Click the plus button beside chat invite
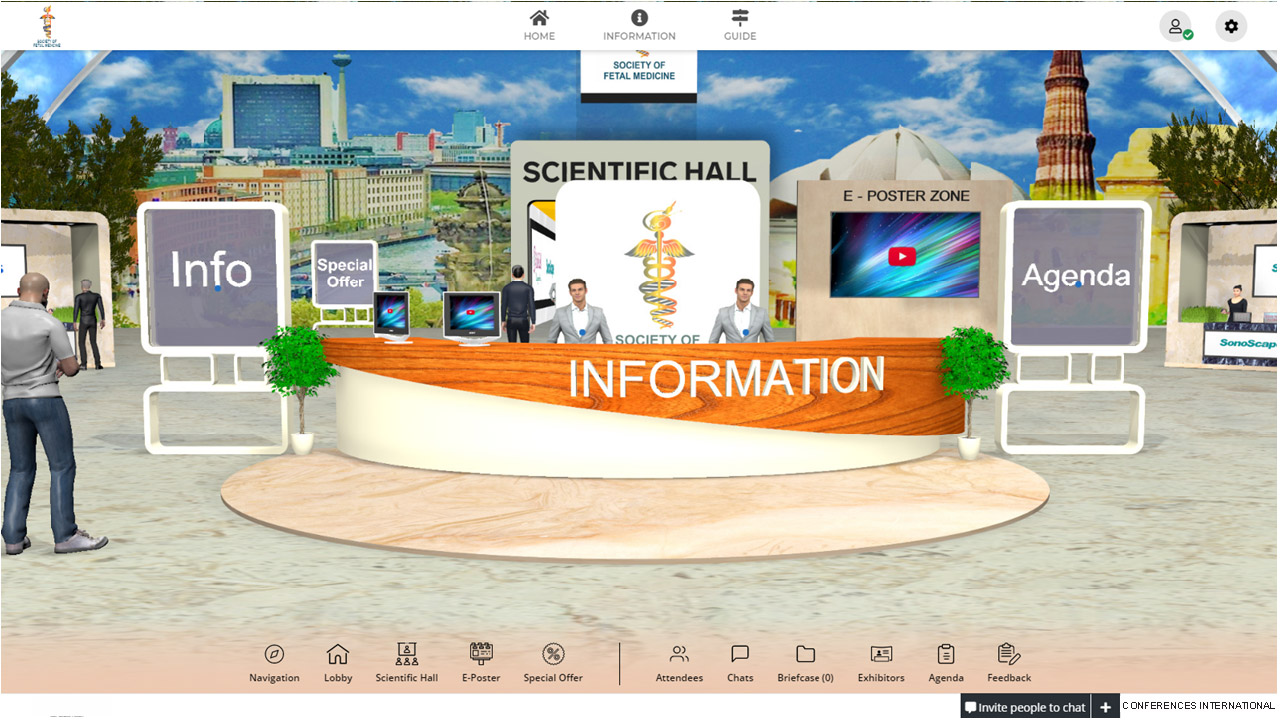Image resolution: width=1280 pixels, height=720 pixels. (1105, 707)
